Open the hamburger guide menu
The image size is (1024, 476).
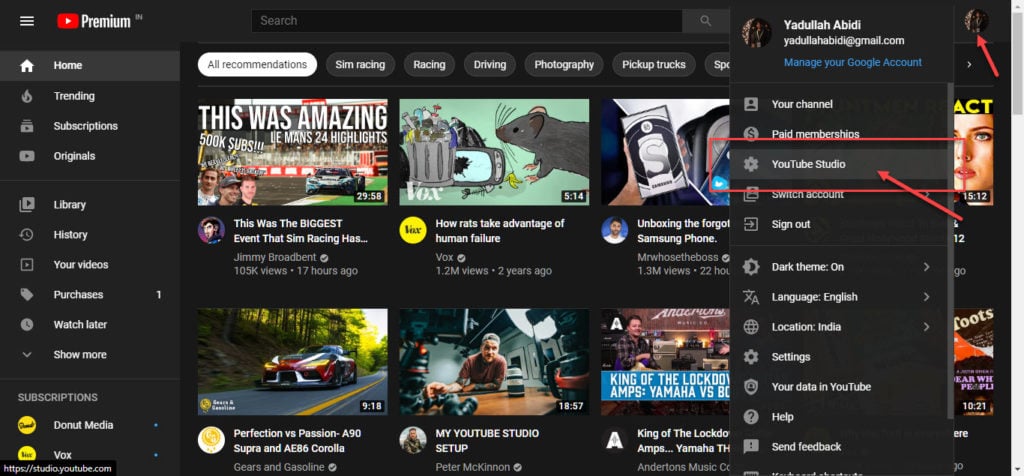coord(27,21)
